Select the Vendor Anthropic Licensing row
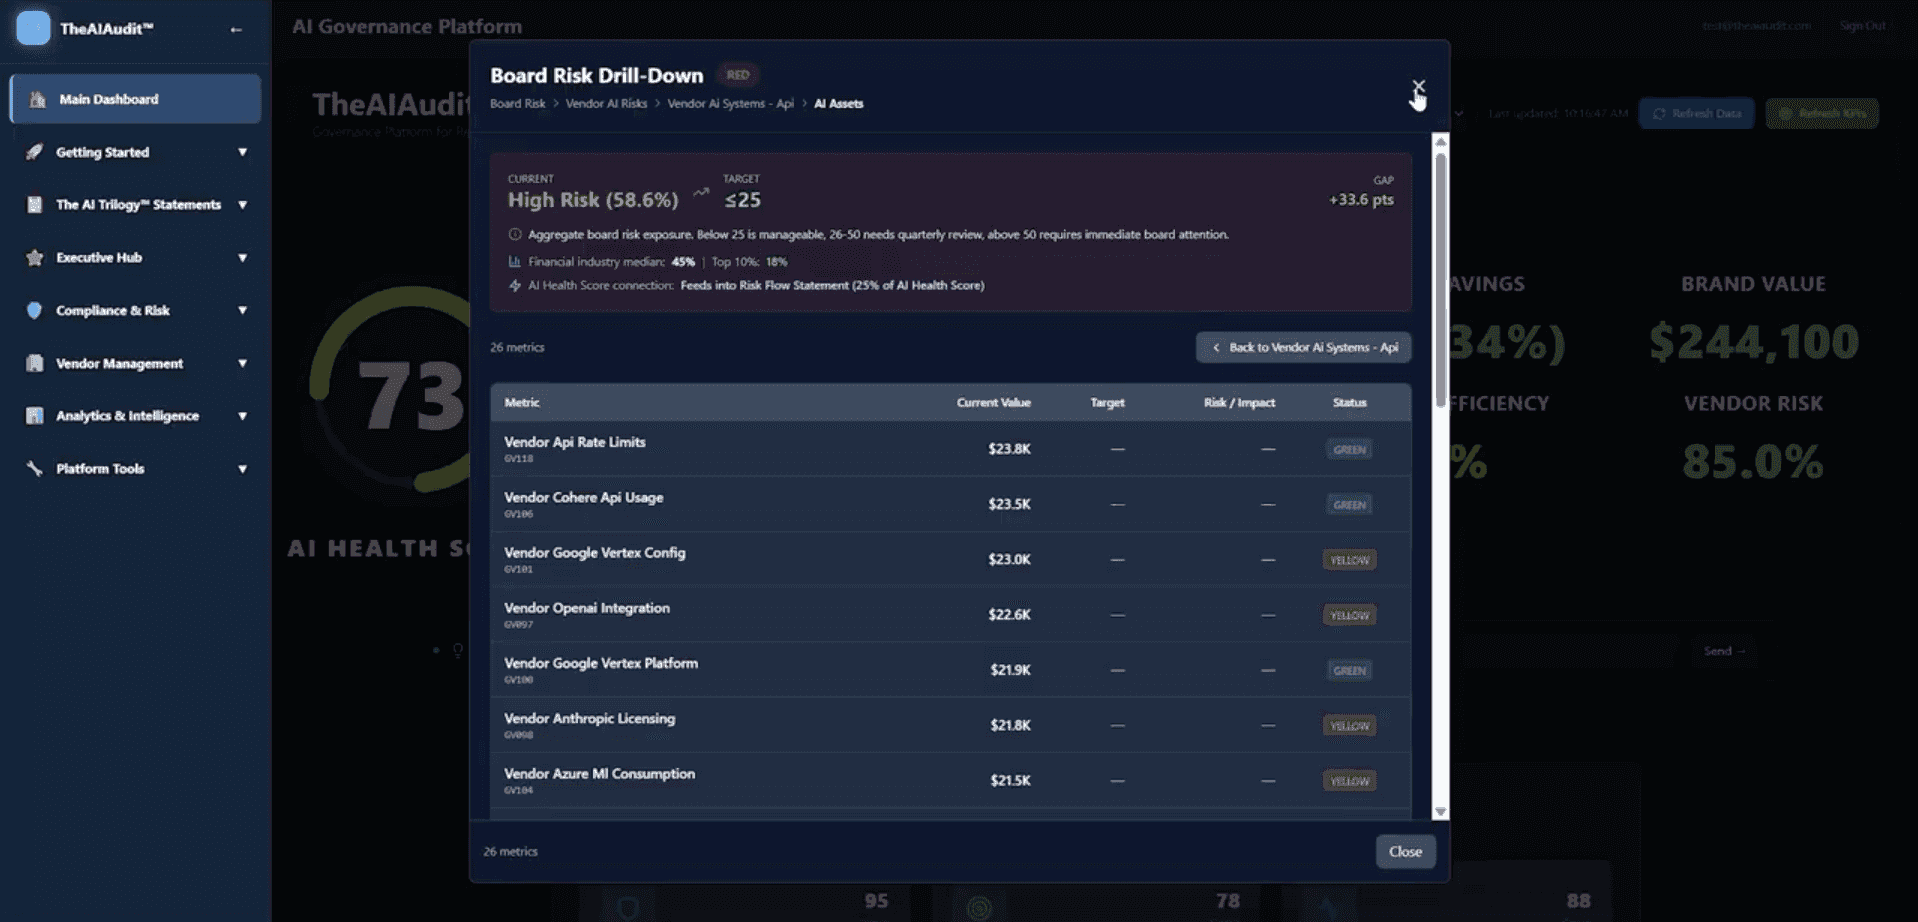1918x922 pixels. coord(950,725)
